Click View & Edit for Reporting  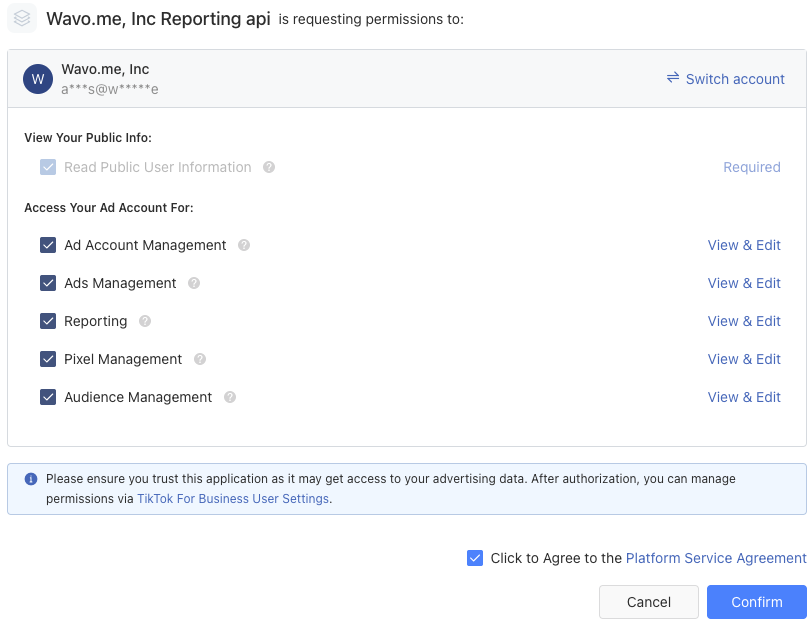pyautogui.click(x=744, y=321)
